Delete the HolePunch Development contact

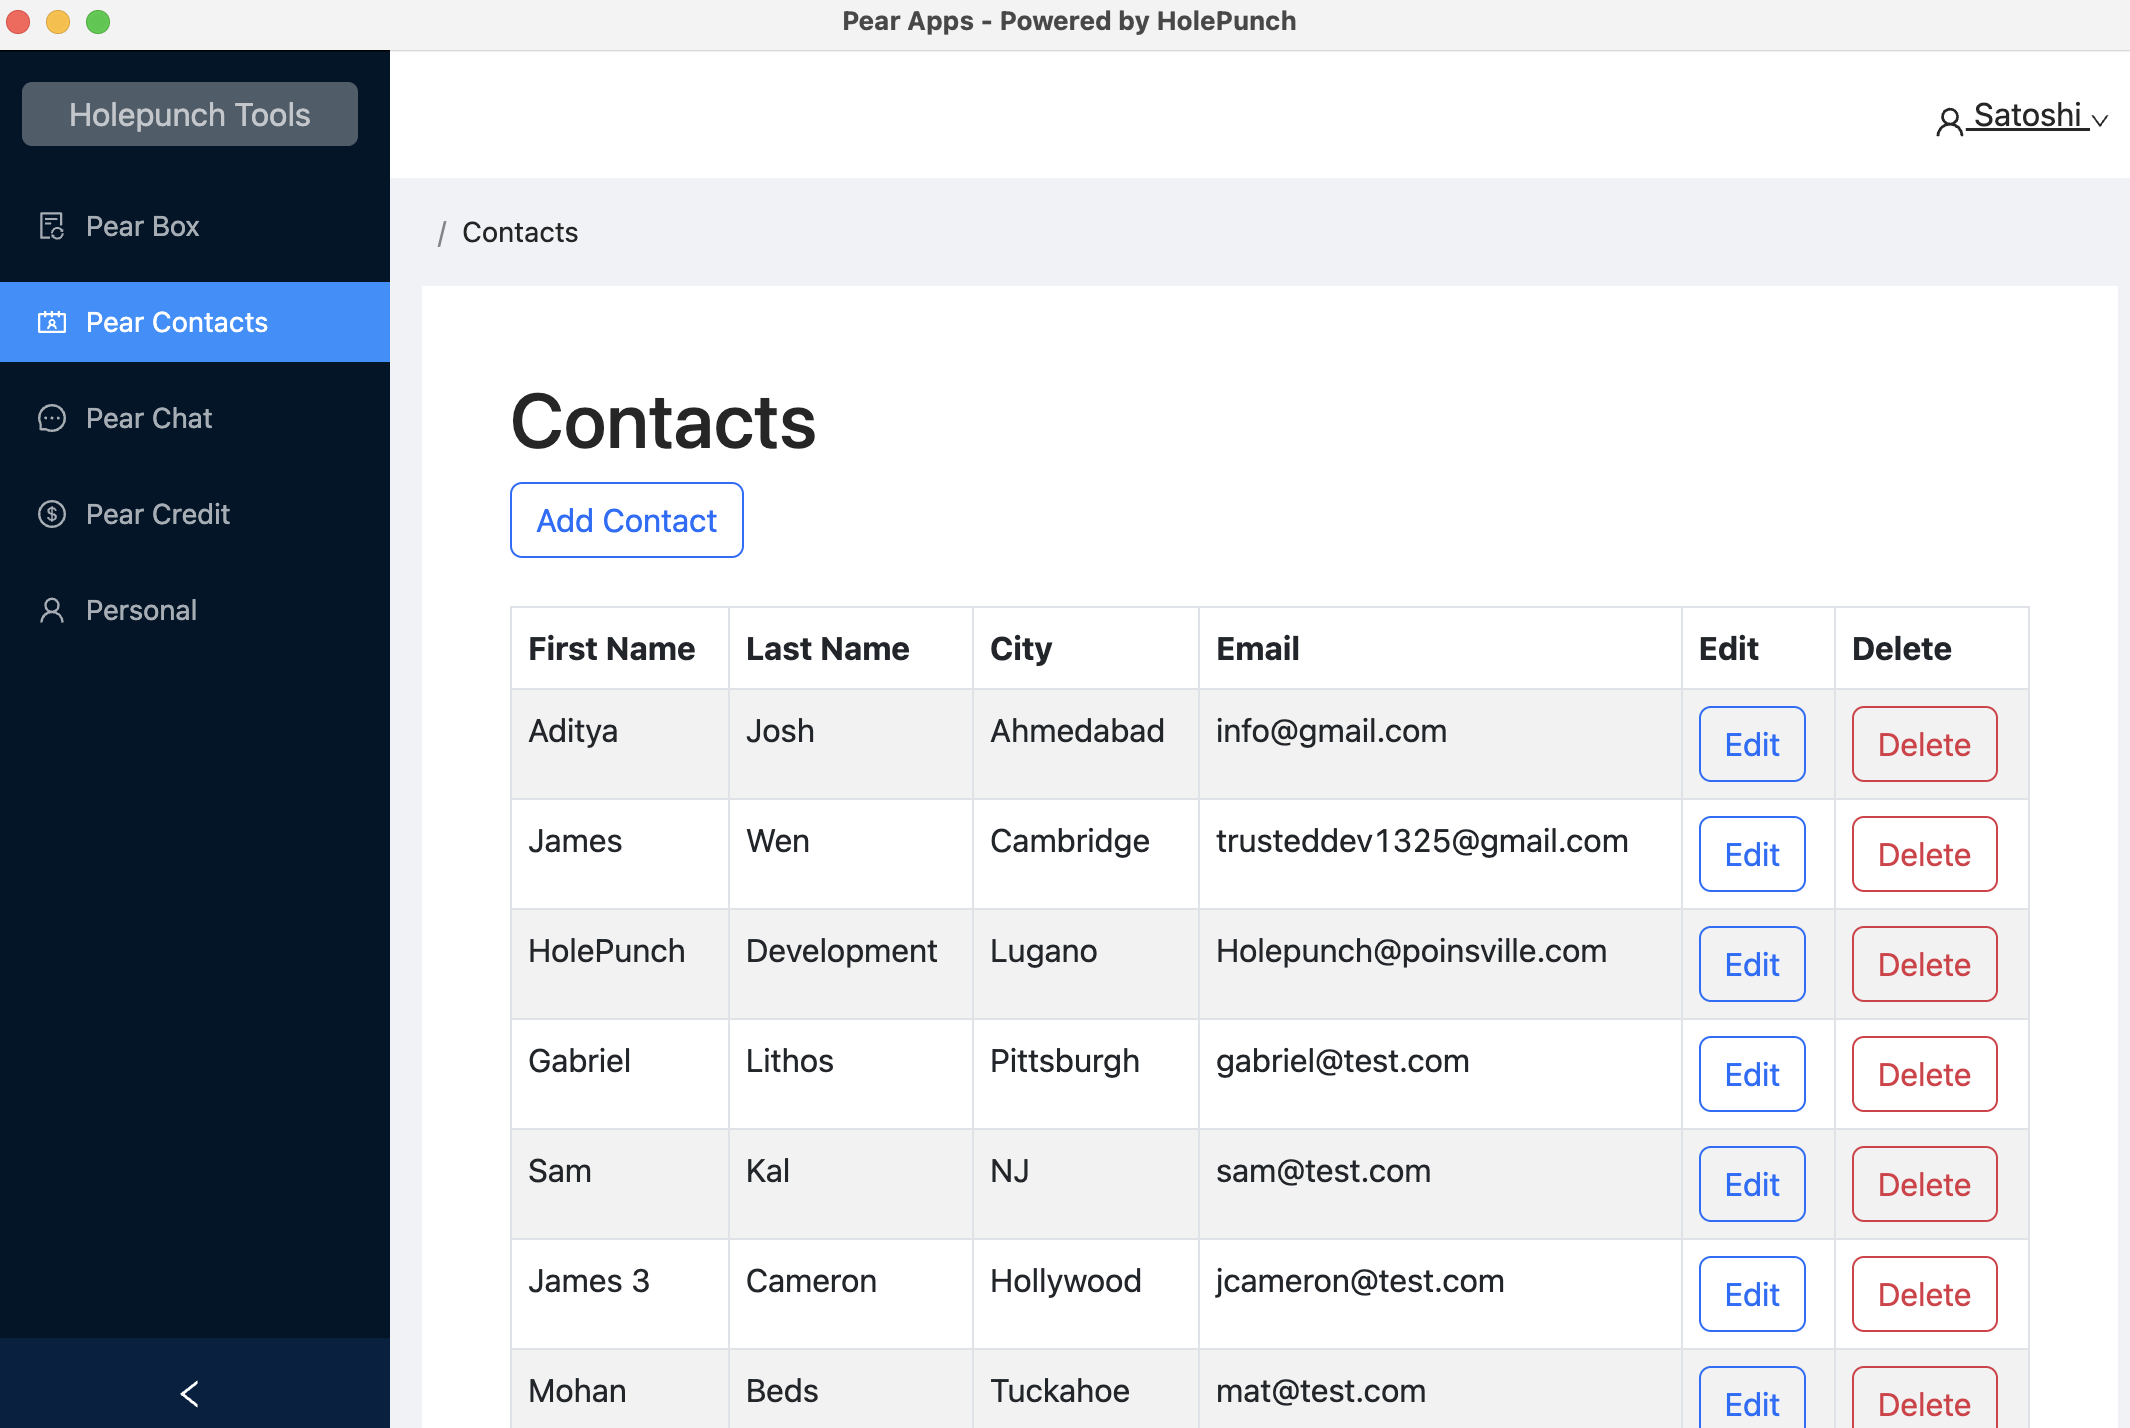pyautogui.click(x=1924, y=964)
